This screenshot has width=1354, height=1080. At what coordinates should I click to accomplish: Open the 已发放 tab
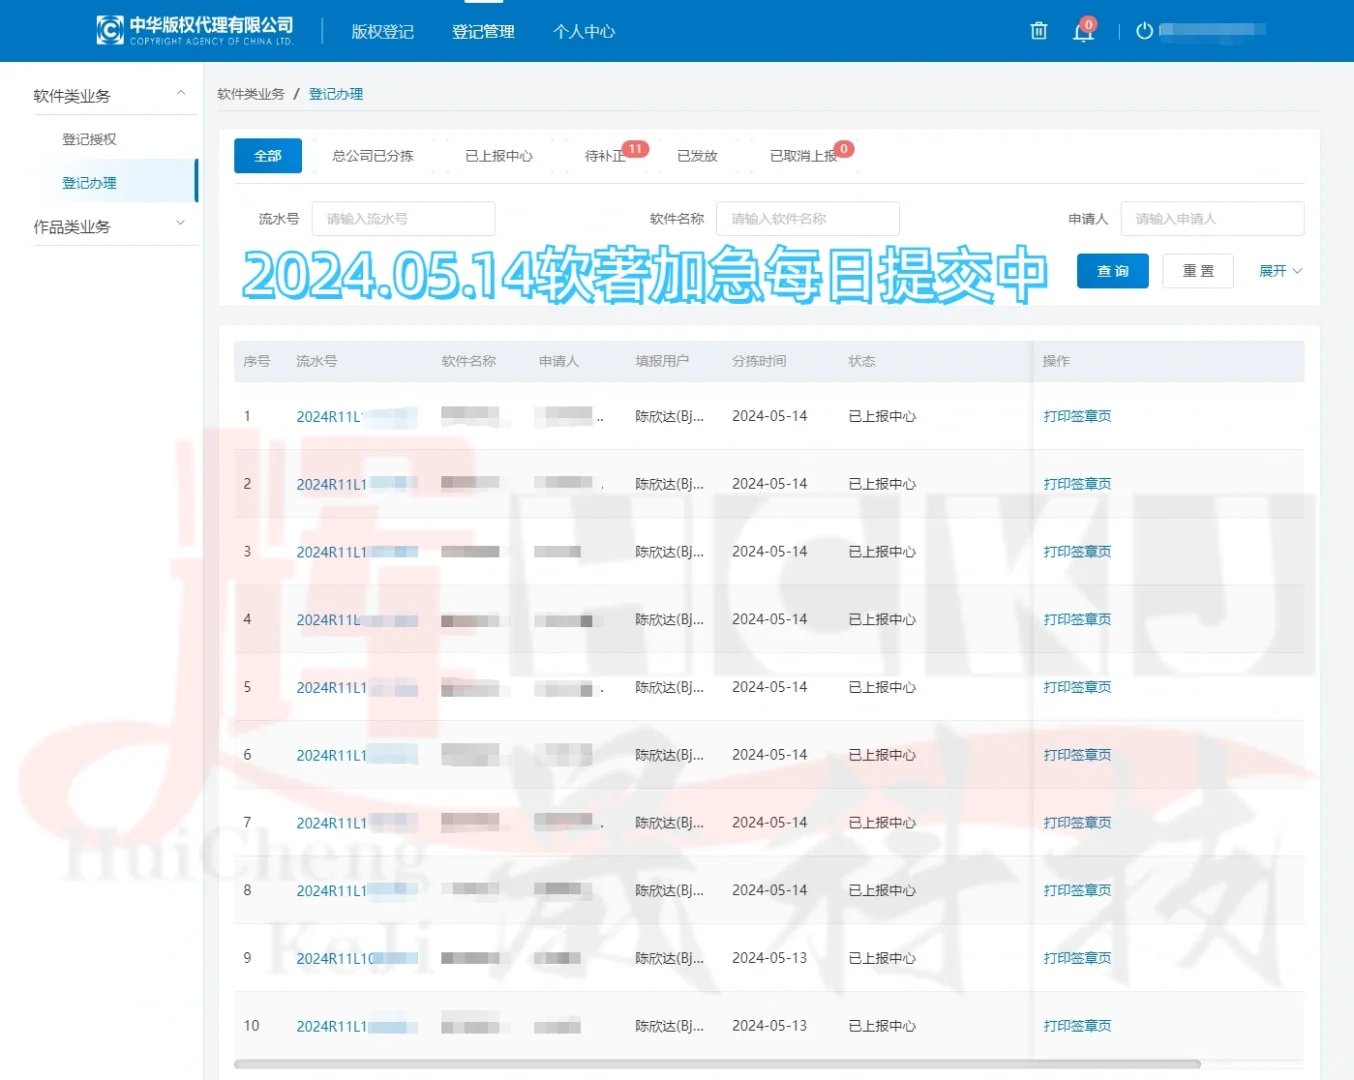pyautogui.click(x=697, y=155)
